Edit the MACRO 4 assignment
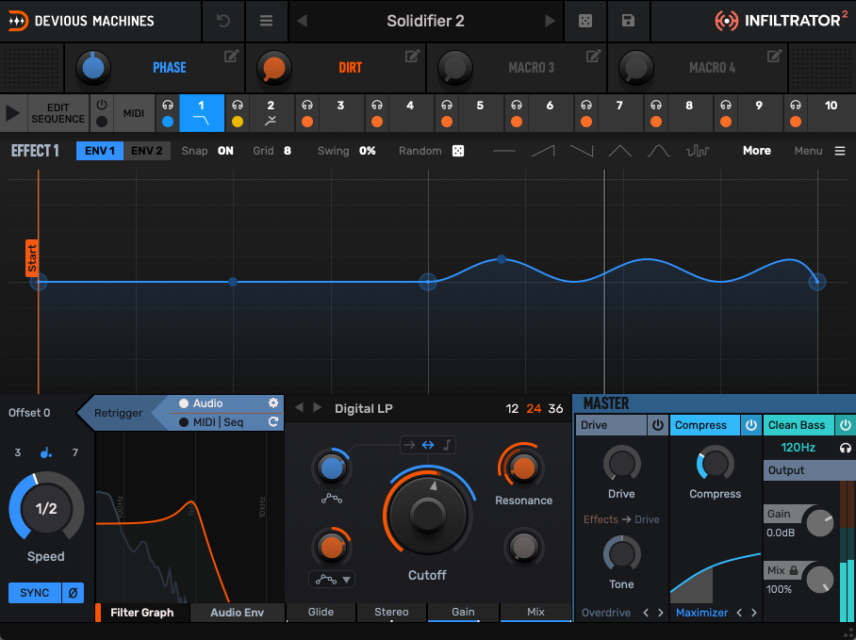 pyautogui.click(x=774, y=56)
